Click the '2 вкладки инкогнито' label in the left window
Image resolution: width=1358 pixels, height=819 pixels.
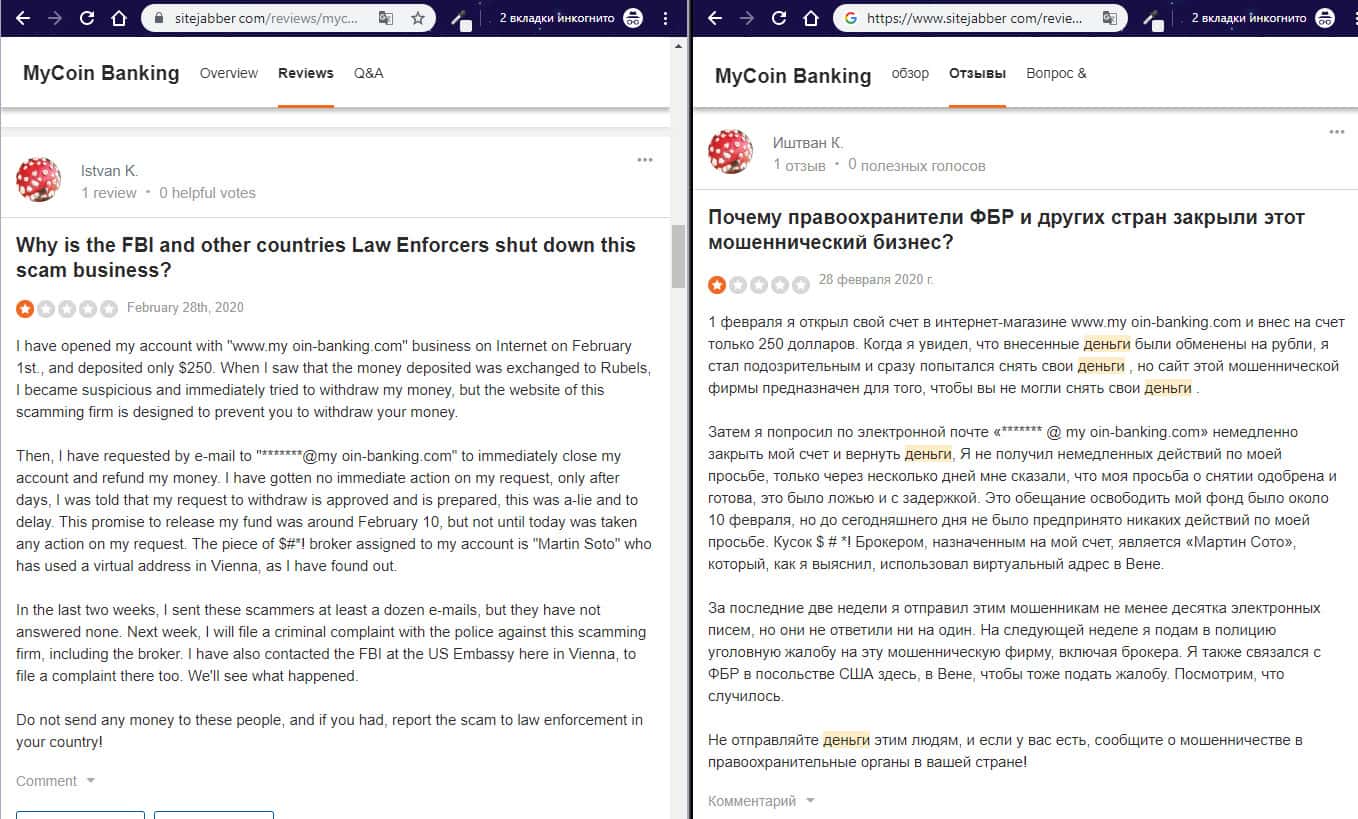pyautogui.click(x=558, y=18)
